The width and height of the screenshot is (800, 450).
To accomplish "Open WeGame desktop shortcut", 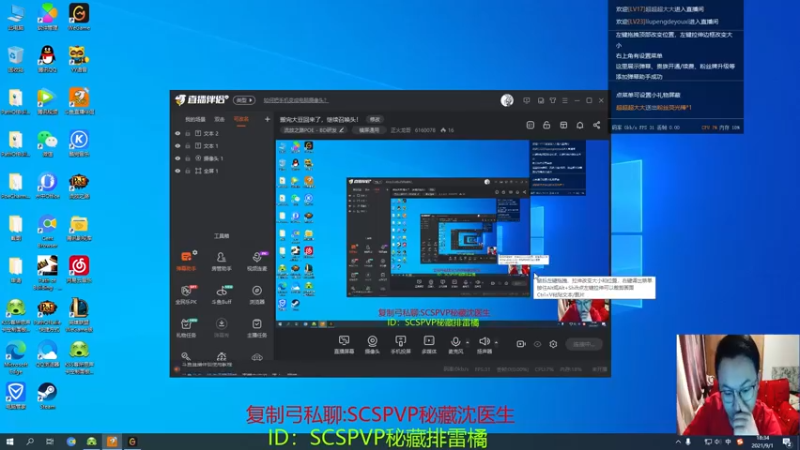I will (x=79, y=17).
